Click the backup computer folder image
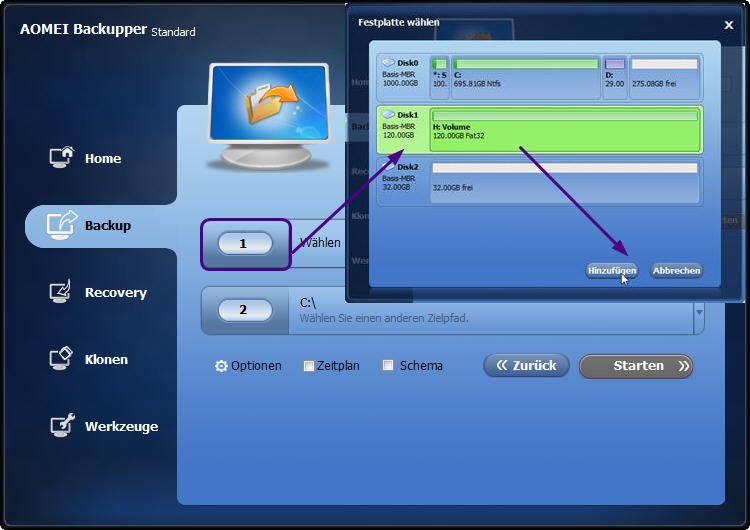Screen dimensions: 750x530 (x=269, y=116)
